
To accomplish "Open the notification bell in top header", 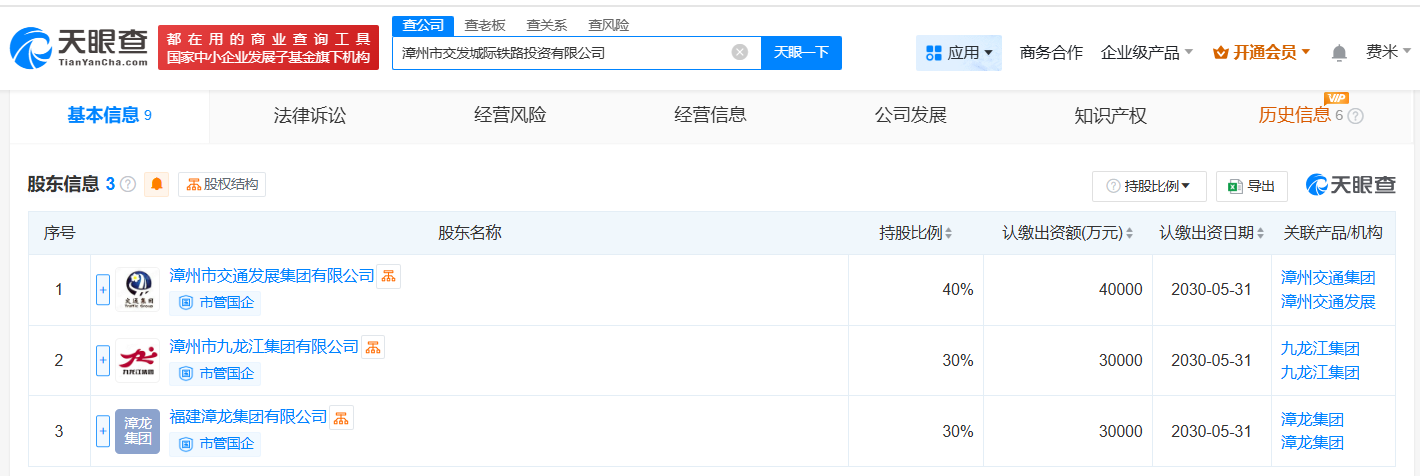I will [x=1339, y=52].
